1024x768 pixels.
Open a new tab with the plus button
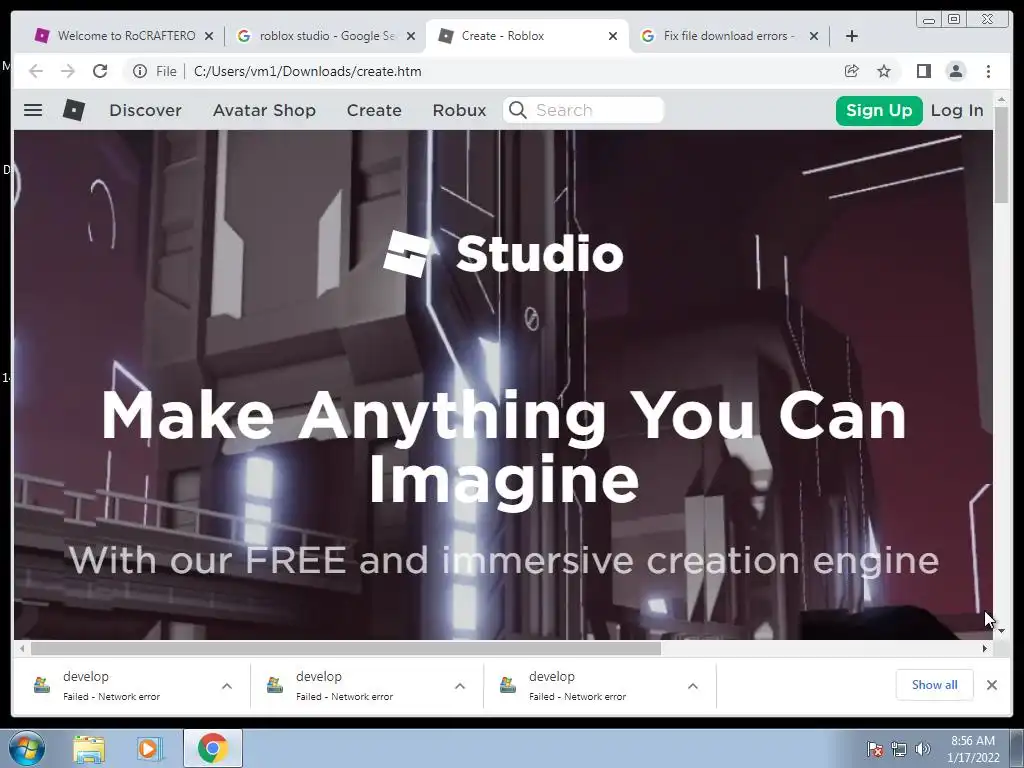852,36
